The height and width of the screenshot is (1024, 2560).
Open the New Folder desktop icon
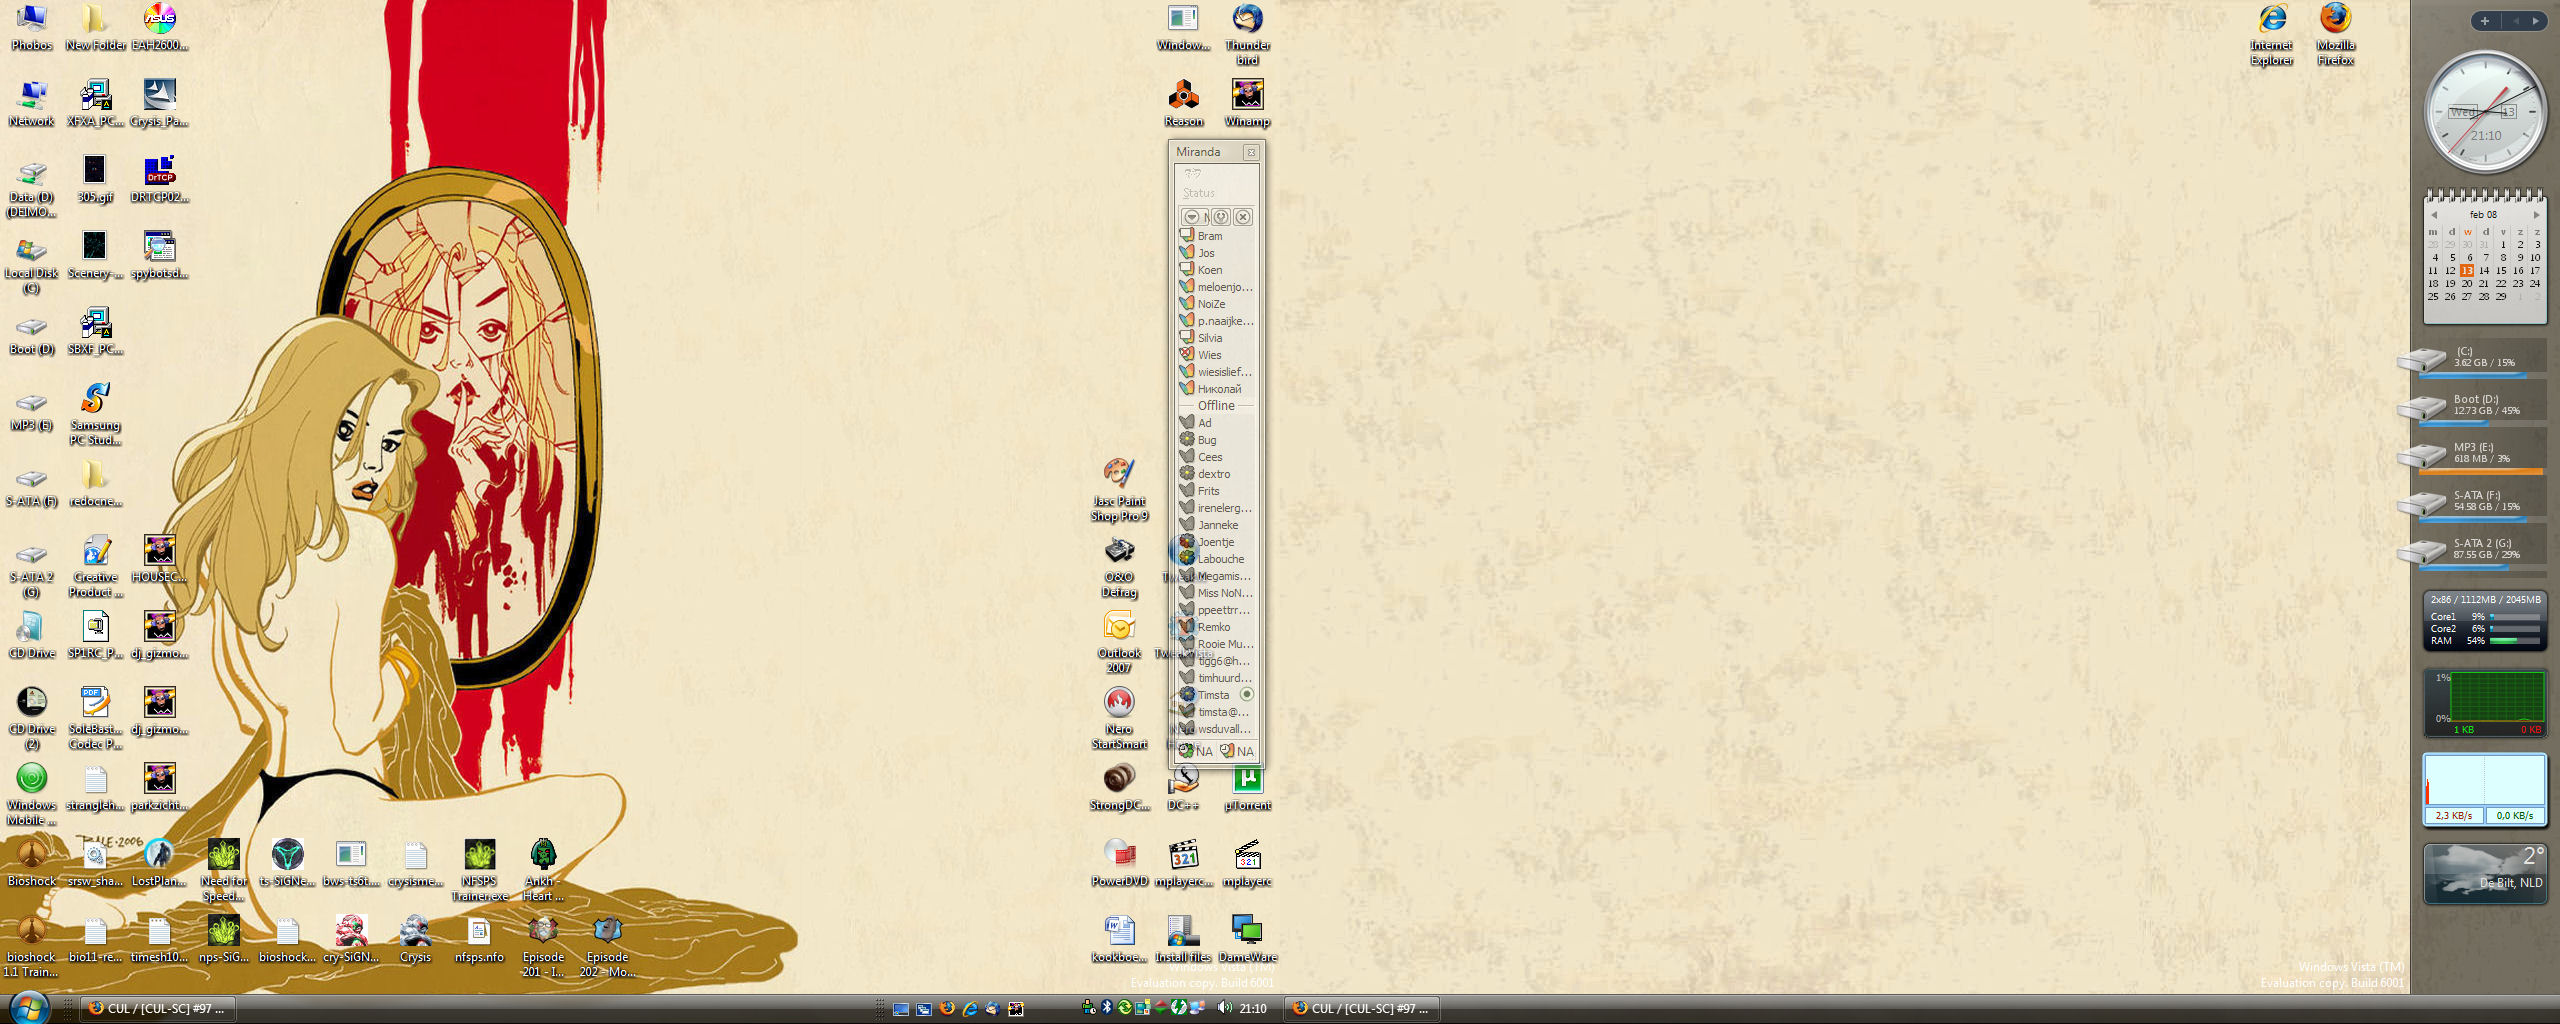tap(95, 27)
